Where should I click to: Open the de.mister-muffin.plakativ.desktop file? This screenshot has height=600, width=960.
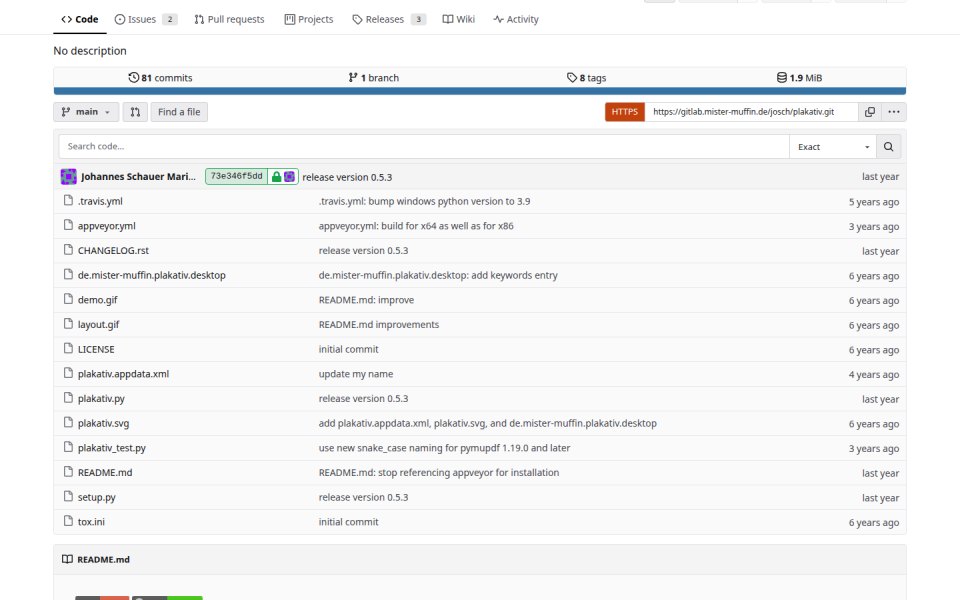152,276
